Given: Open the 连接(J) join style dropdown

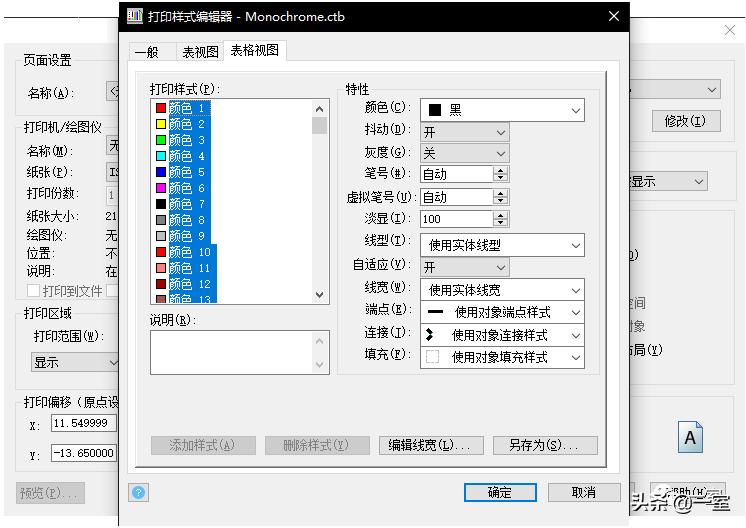Looking at the screenshot, I should coord(502,335).
